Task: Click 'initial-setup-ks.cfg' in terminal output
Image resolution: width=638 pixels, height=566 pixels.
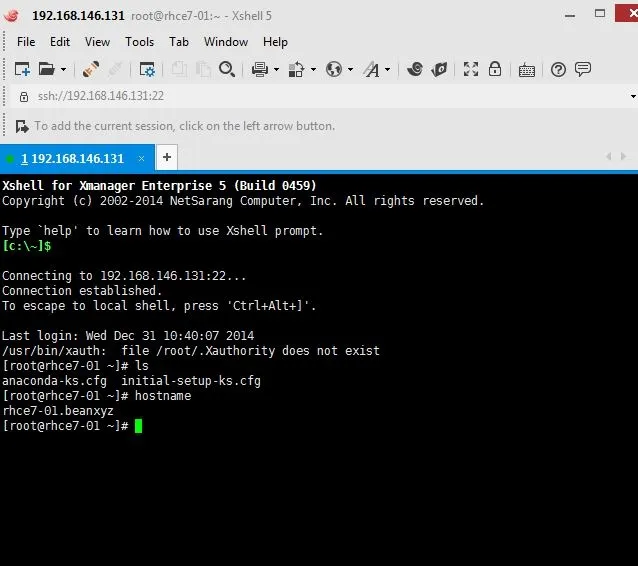Action: (x=191, y=381)
